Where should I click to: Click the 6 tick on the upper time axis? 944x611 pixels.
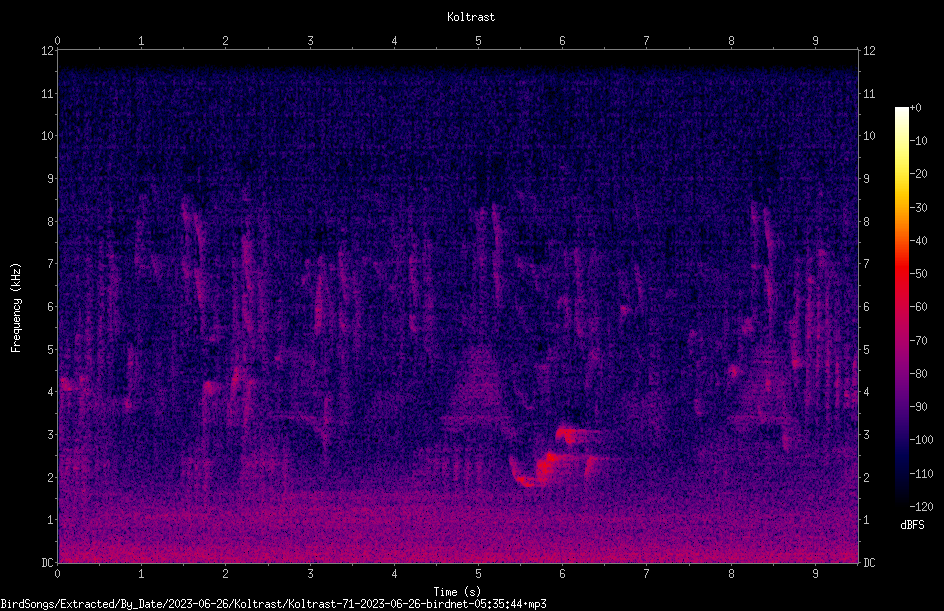pos(562,40)
